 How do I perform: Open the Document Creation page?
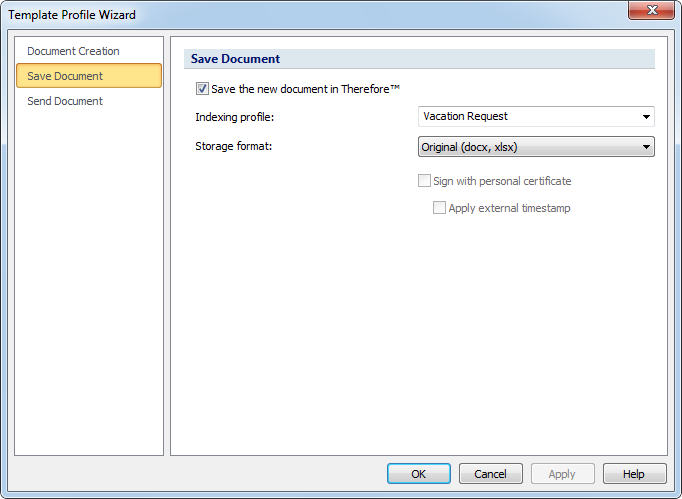coord(73,51)
